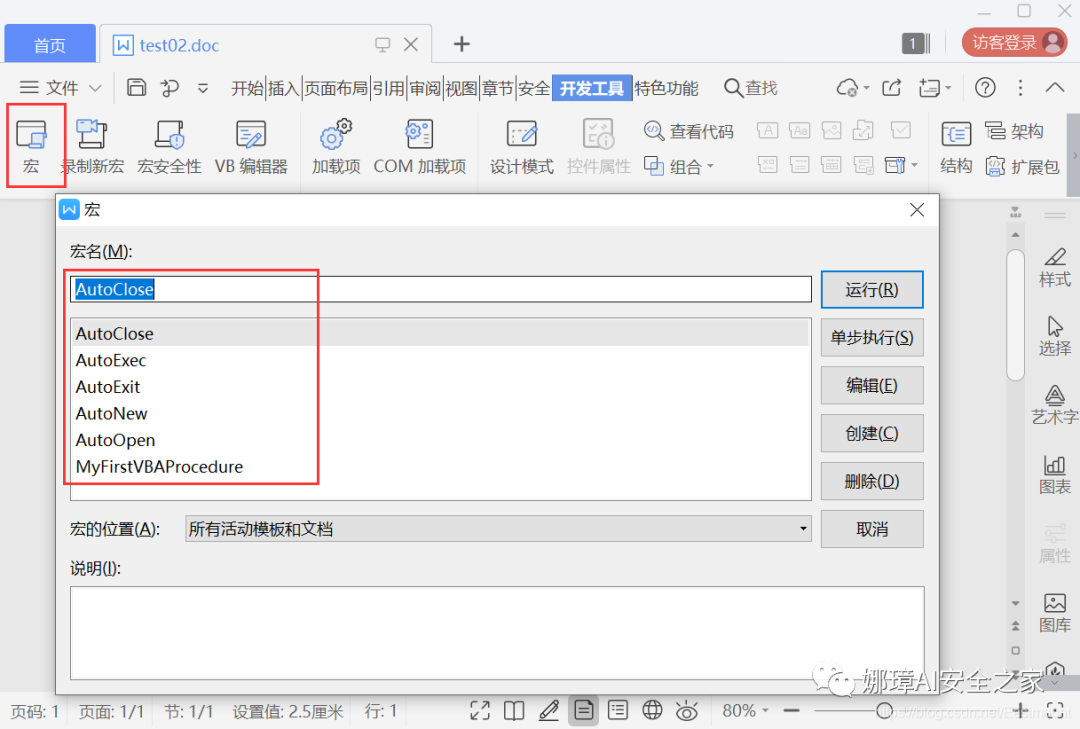Switch to 安全 ribbon tab
Screen dimensions: 1080x729
pos(534,88)
